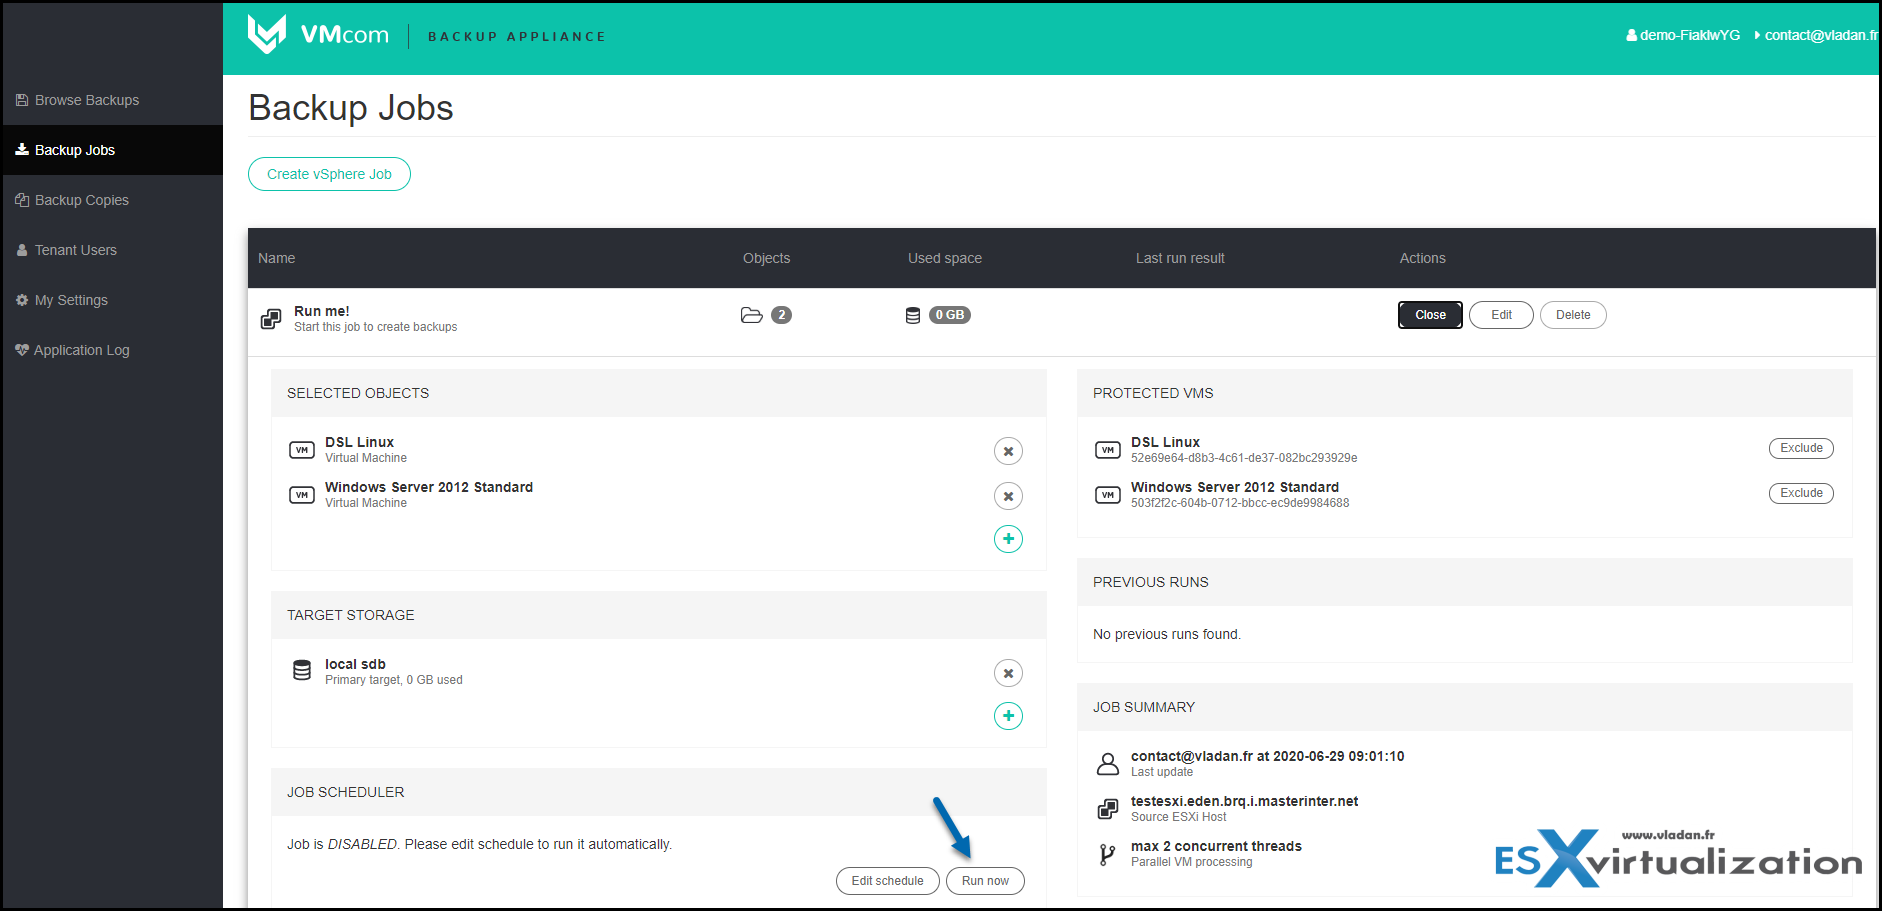Click max 2 concurrent threads text
The height and width of the screenshot is (911, 1882).
coord(1216,846)
